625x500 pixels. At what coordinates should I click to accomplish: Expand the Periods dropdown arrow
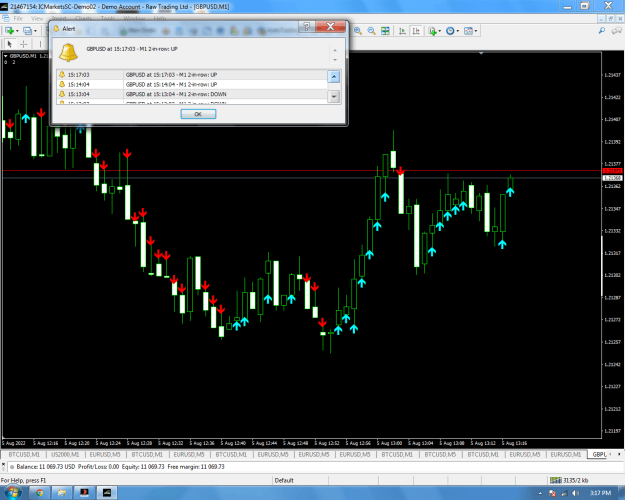point(458,31)
